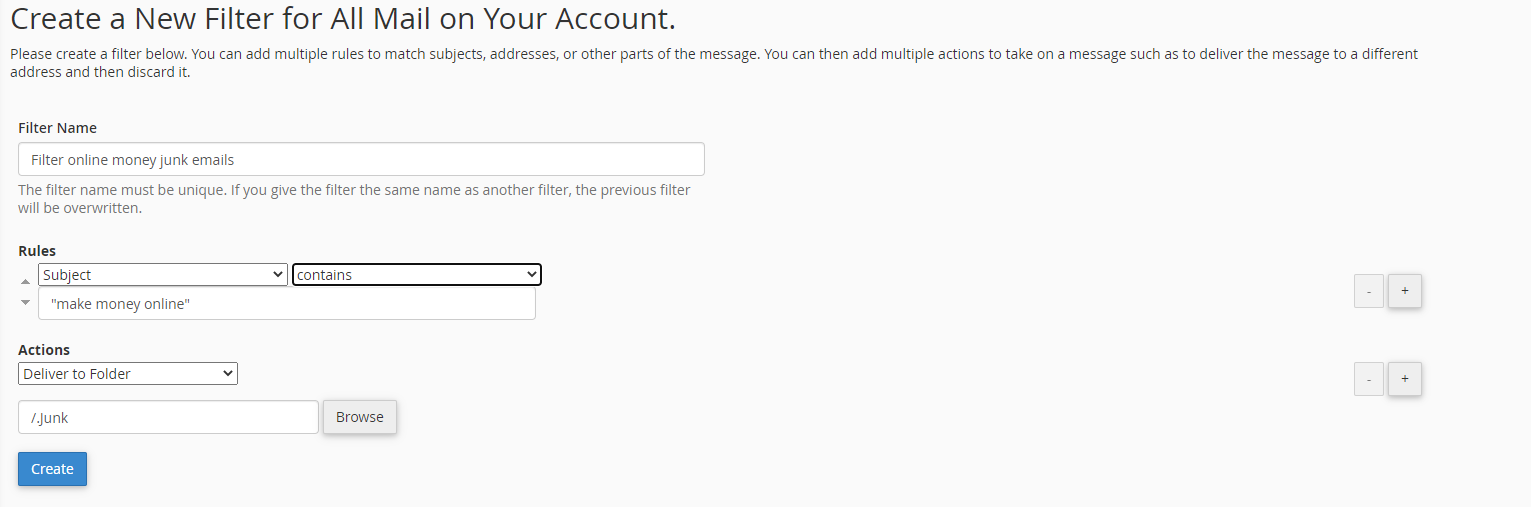Click the move rule up arrow

point(26,283)
